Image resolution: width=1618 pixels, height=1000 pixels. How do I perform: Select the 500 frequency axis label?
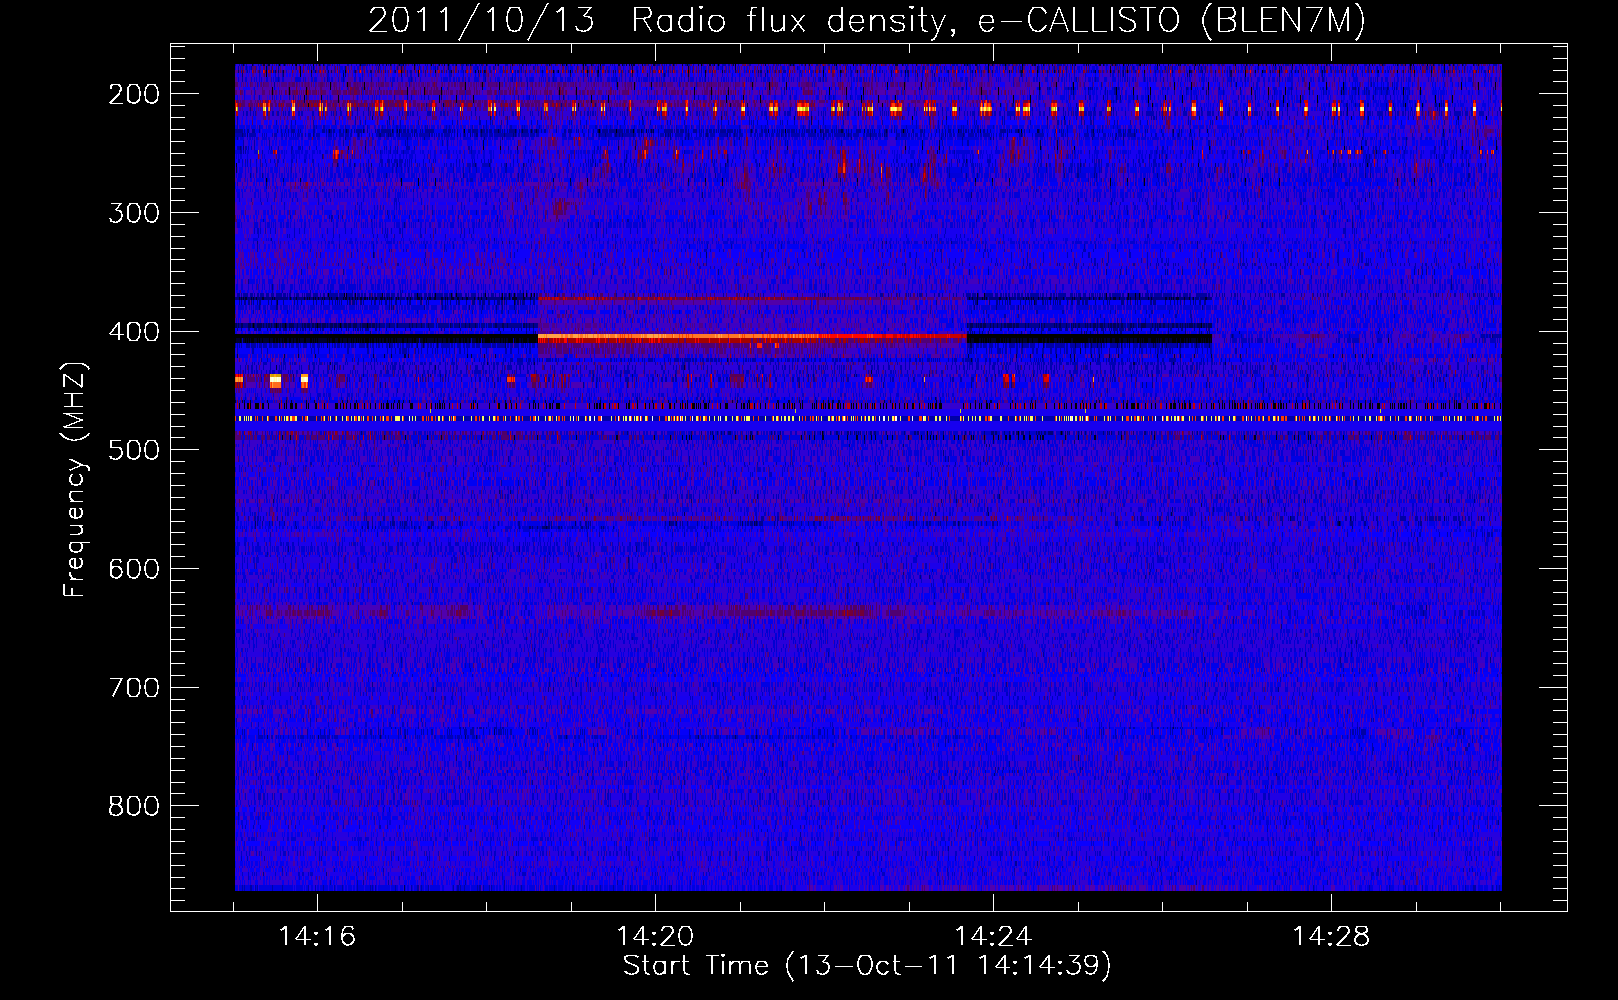tap(134, 450)
